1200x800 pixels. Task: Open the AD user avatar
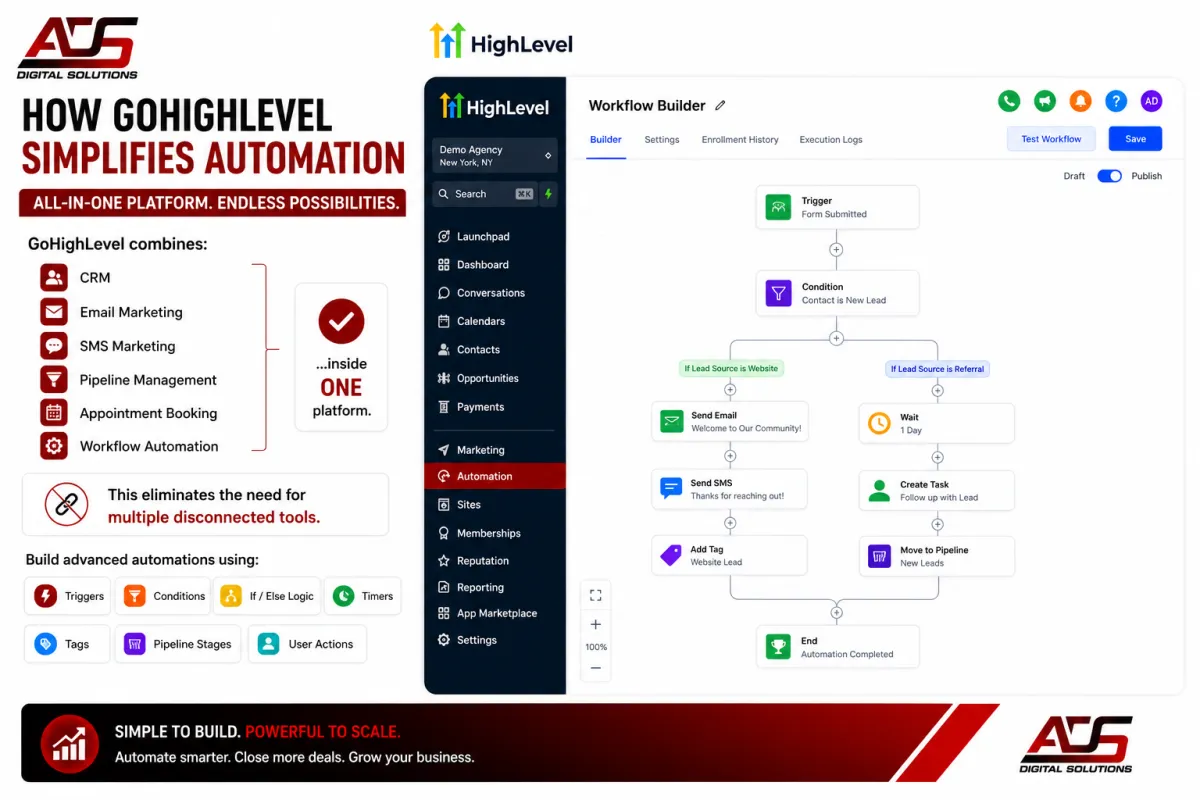point(1151,101)
